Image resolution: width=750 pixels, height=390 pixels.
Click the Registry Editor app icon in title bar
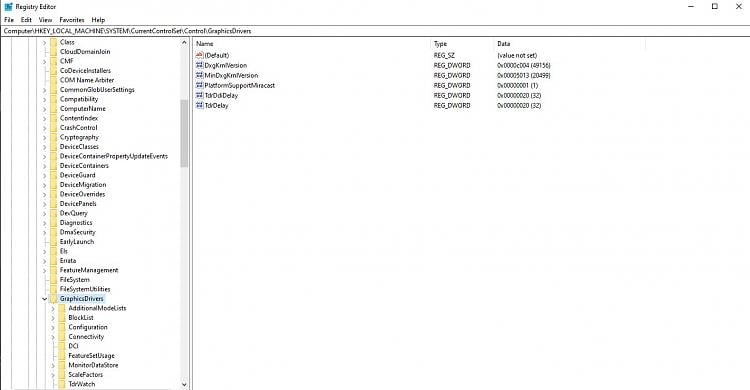click(8, 7)
